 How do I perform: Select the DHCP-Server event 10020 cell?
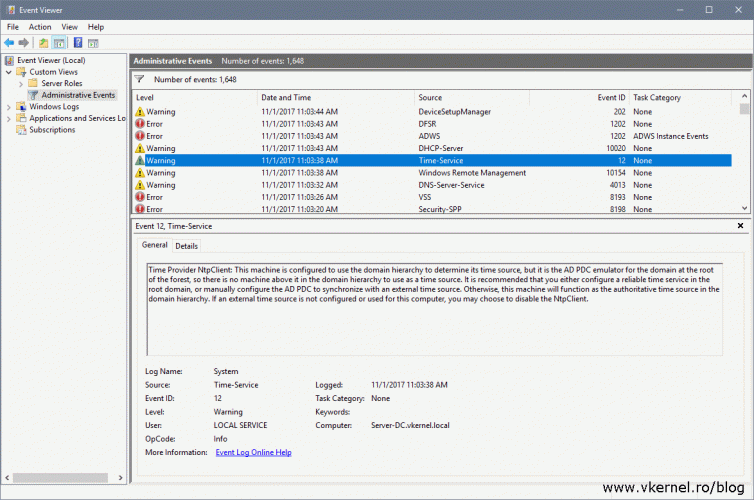tap(616, 148)
